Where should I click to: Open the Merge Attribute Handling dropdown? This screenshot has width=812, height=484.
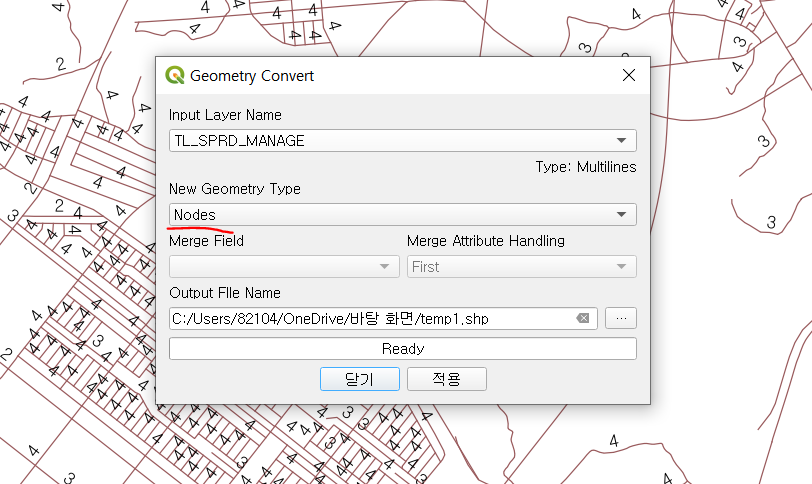tap(521, 267)
